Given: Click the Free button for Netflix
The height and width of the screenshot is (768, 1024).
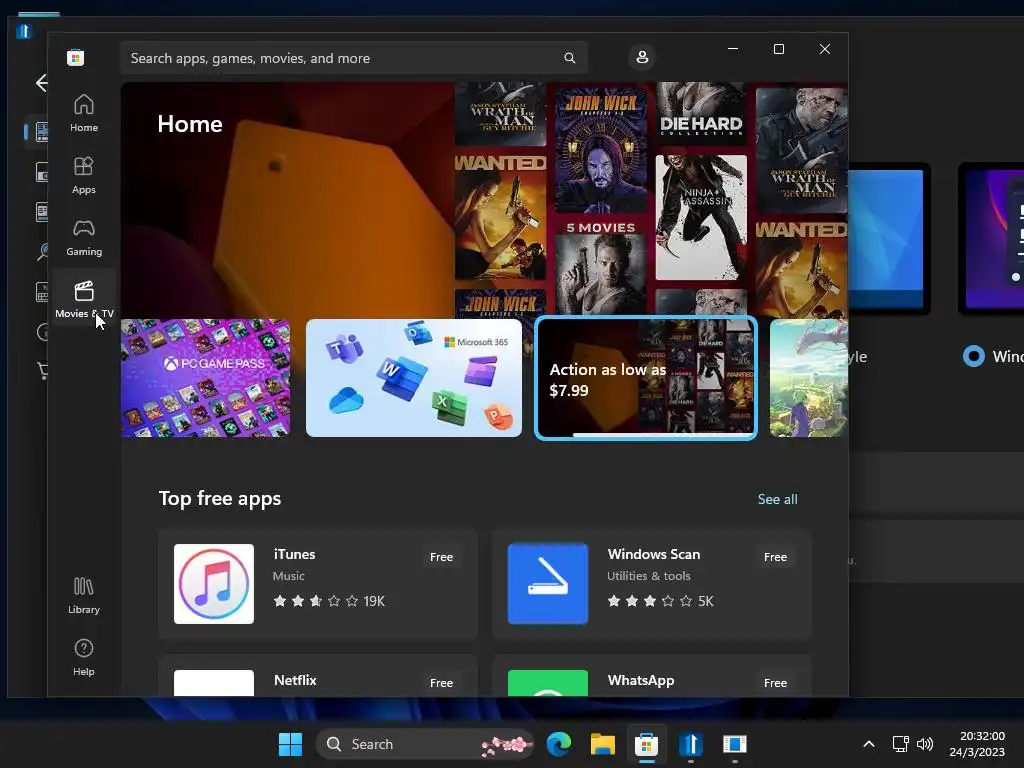Looking at the screenshot, I should coord(441,682).
